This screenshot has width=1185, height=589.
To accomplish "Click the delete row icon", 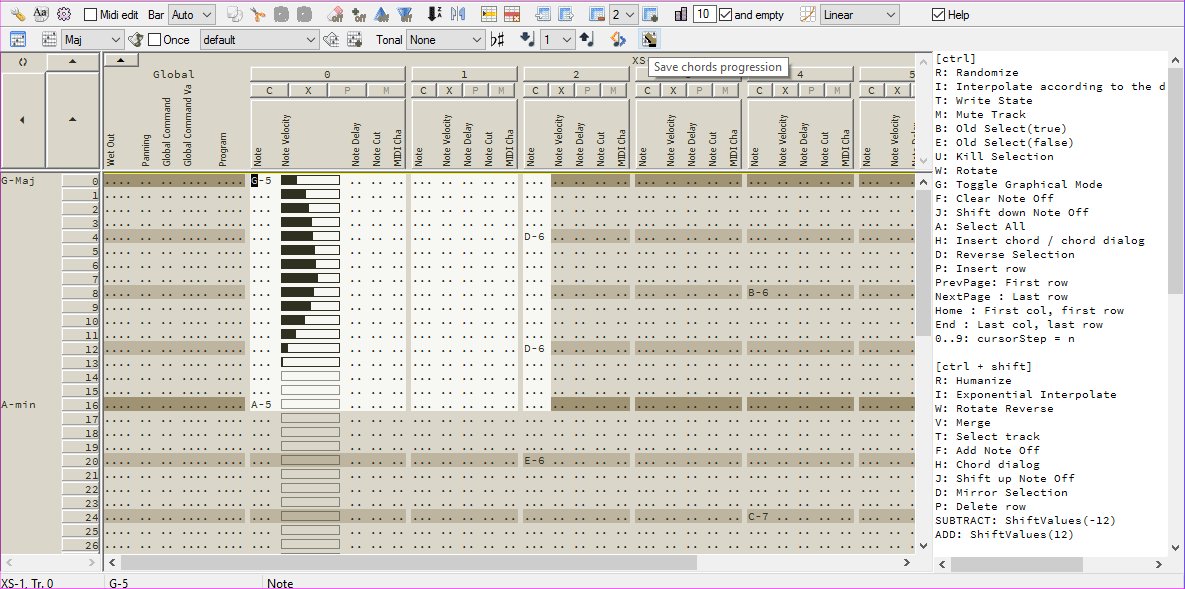I will 512,14.
